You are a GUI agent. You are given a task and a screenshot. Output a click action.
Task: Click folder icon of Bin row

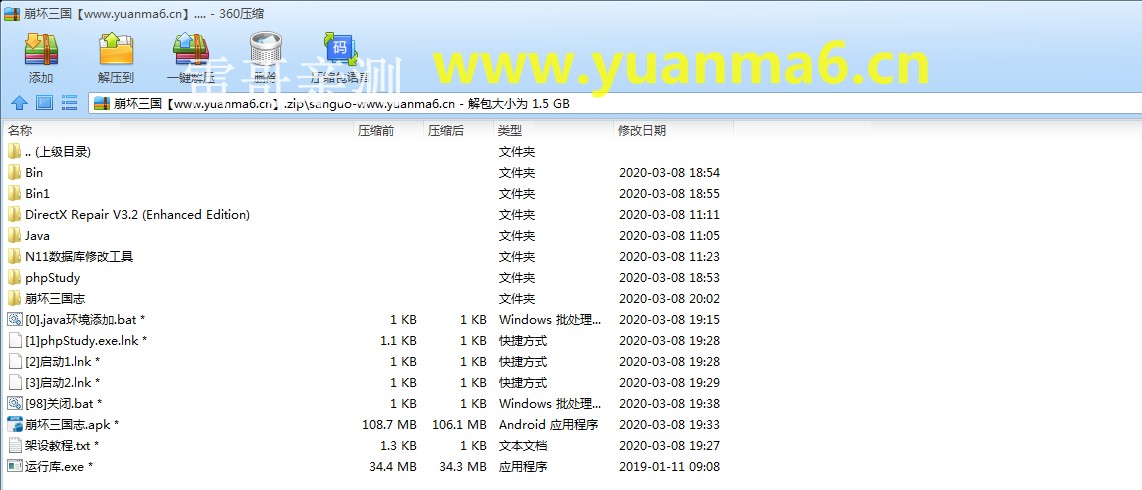tap(15, 173)
